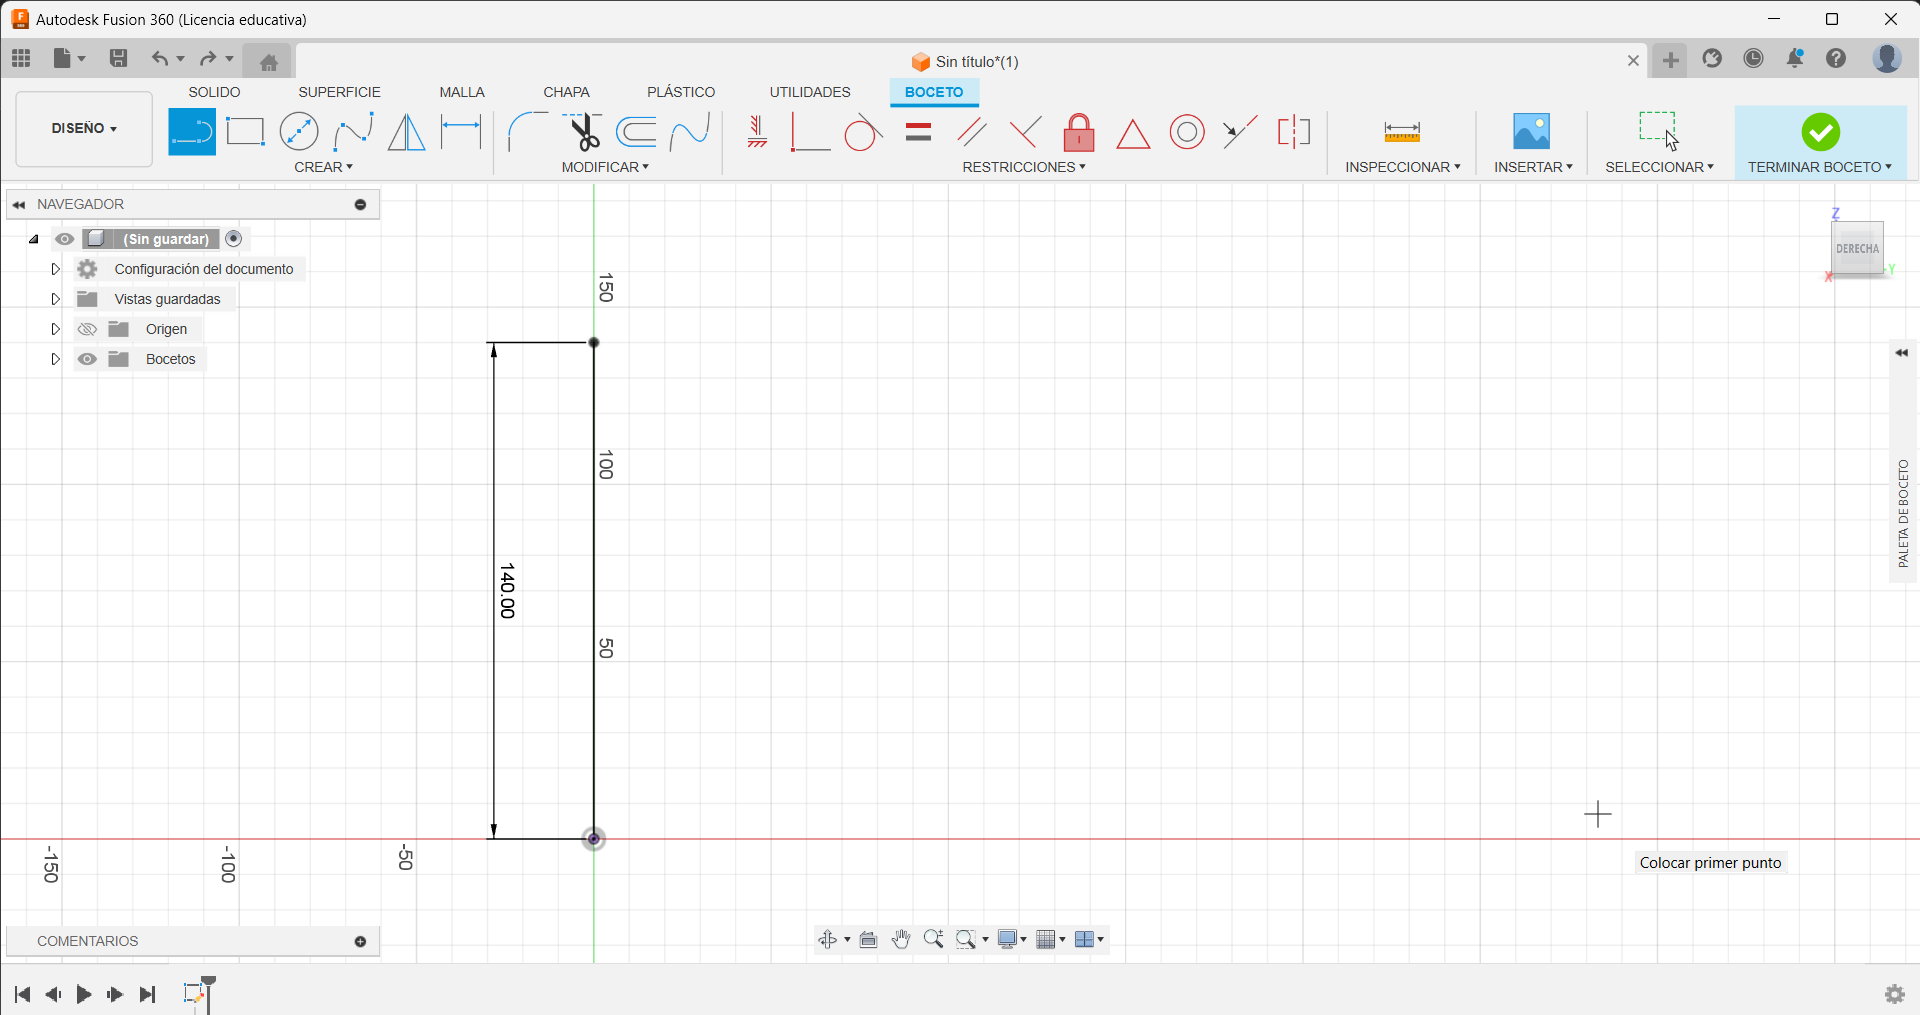The image size is (1920, 1015).
Task: Select the Parallel constraint icon
Action: (972, 132)
